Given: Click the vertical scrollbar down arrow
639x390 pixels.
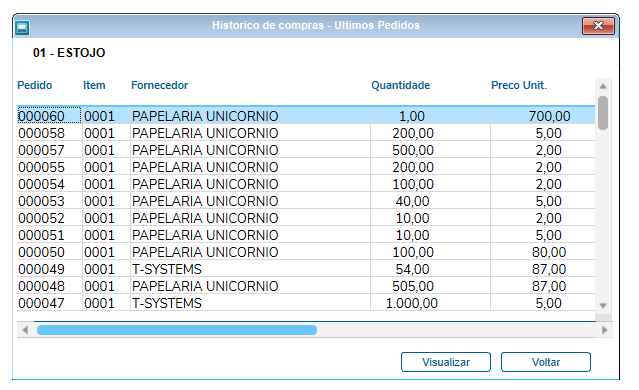Looking at the screenshot, I should 603,306.
